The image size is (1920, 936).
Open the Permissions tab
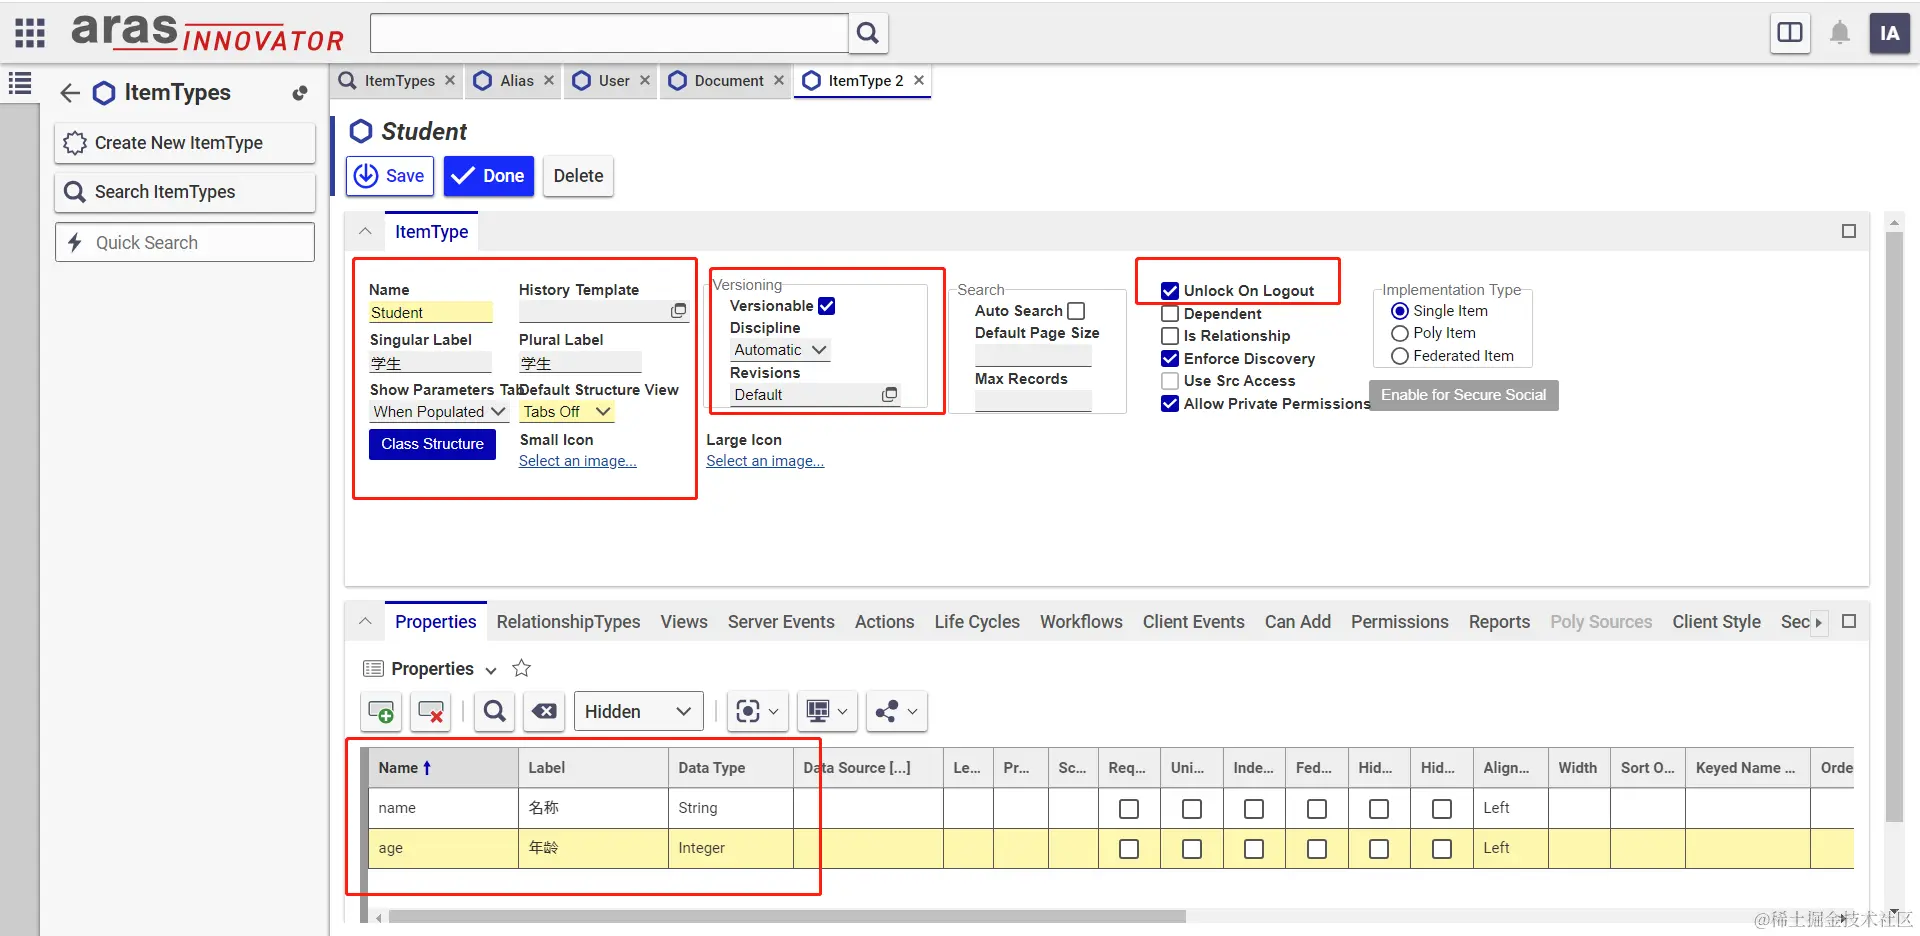point(1399,622)
